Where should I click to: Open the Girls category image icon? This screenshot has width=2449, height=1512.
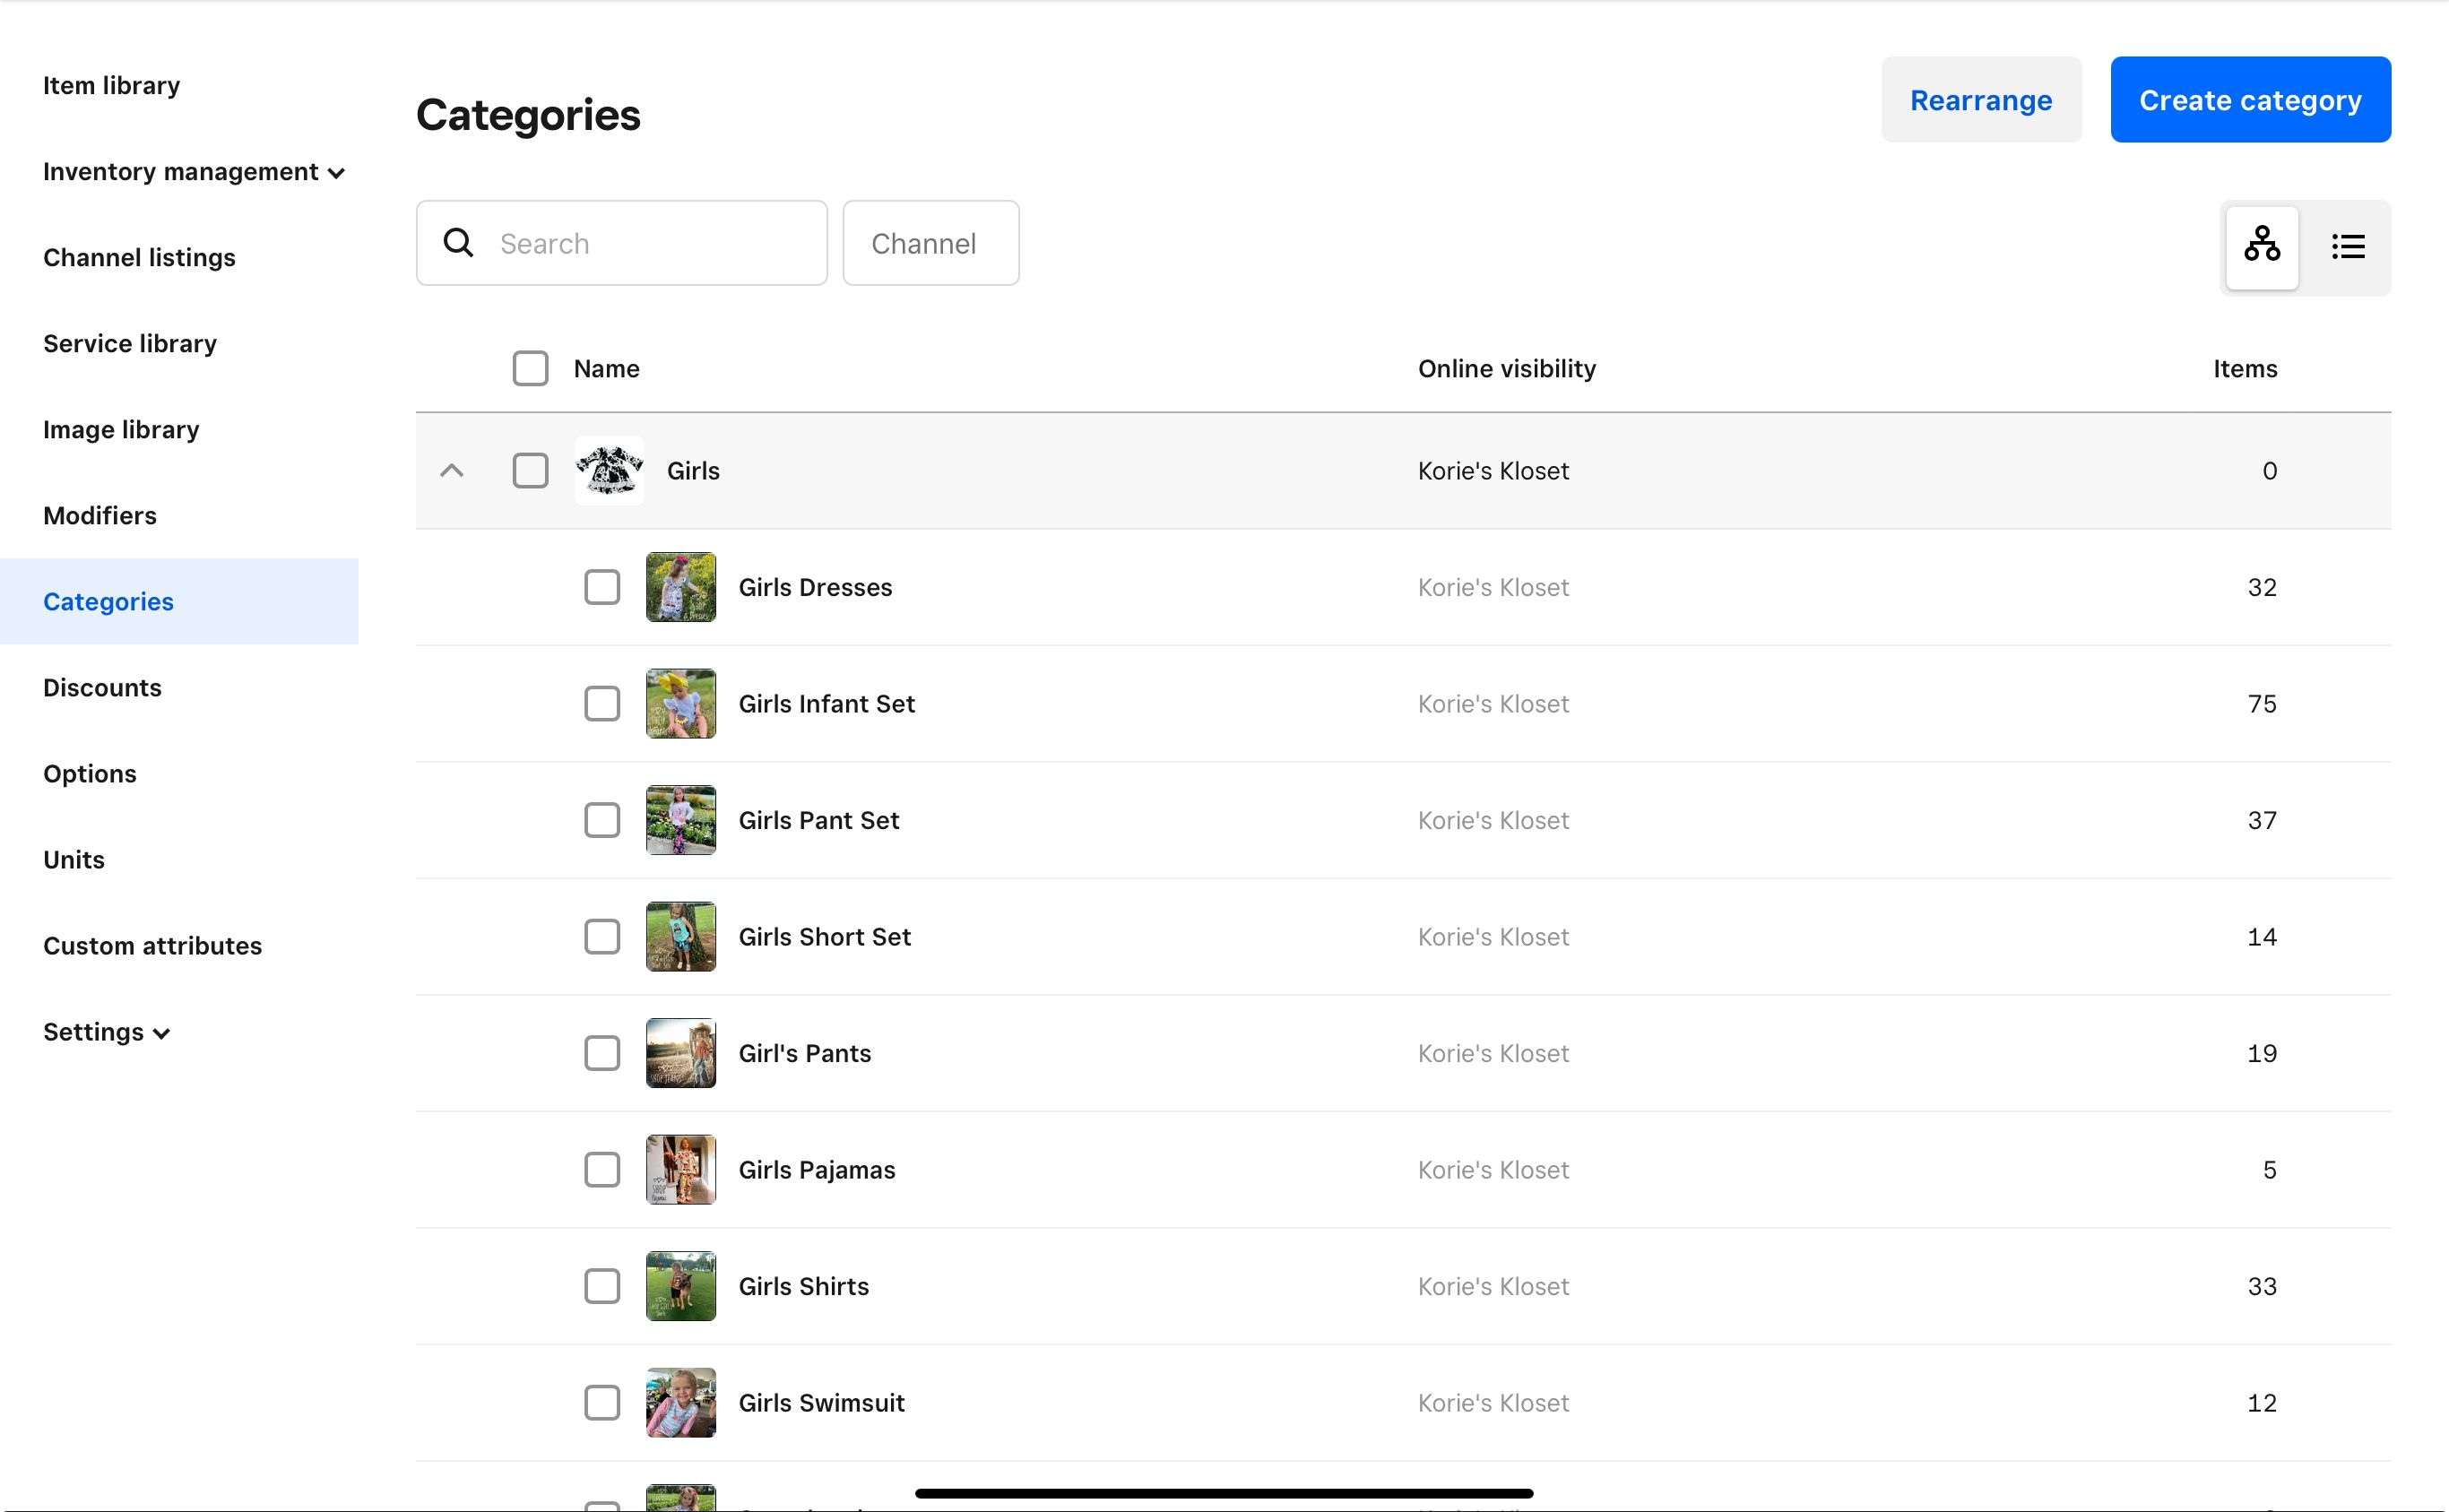point(609,470)
